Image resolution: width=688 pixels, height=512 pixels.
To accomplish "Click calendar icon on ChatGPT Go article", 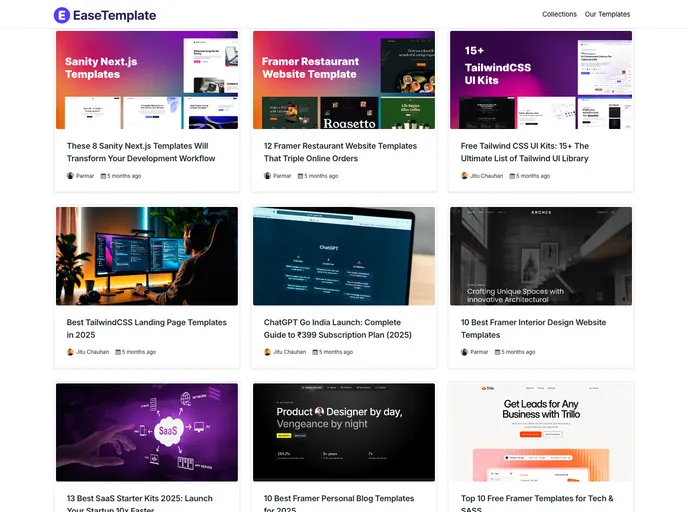I will click(x=315, y=352).
